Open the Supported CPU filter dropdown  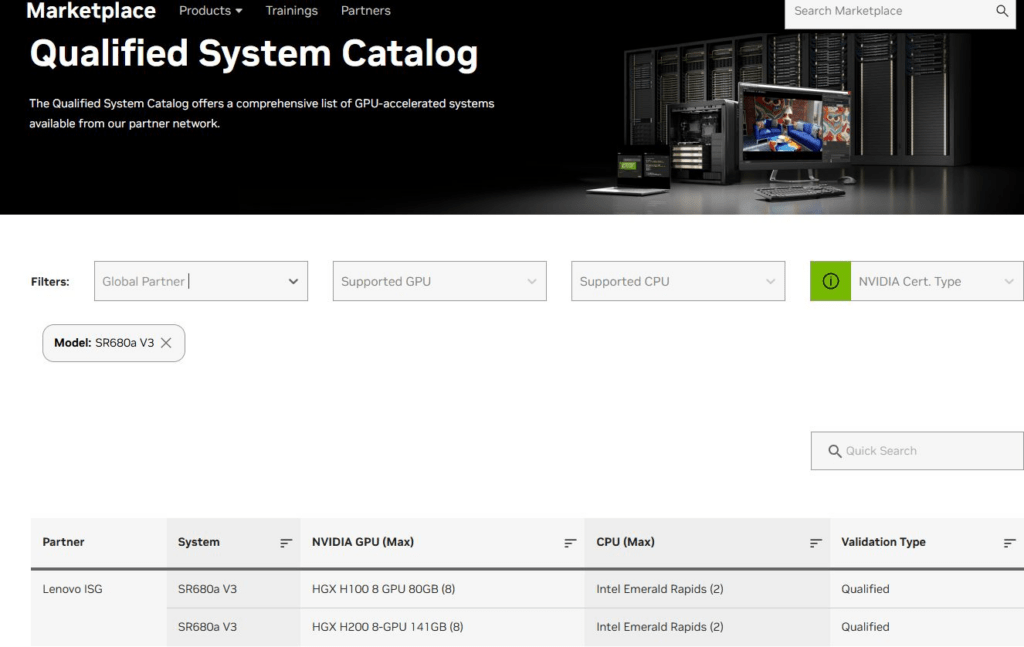[x=678, y=281]
